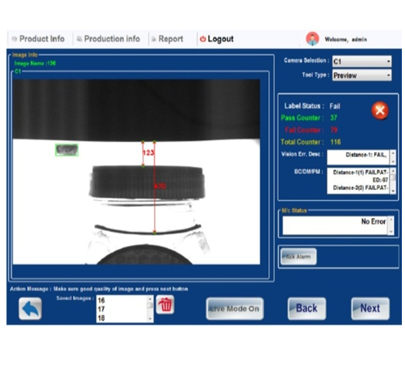Click the red fail status X icon

(x=380, y=110)
